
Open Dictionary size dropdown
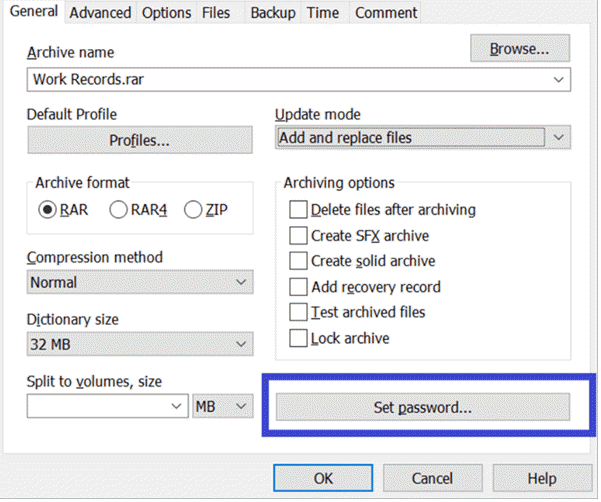[x=240, y=346]
